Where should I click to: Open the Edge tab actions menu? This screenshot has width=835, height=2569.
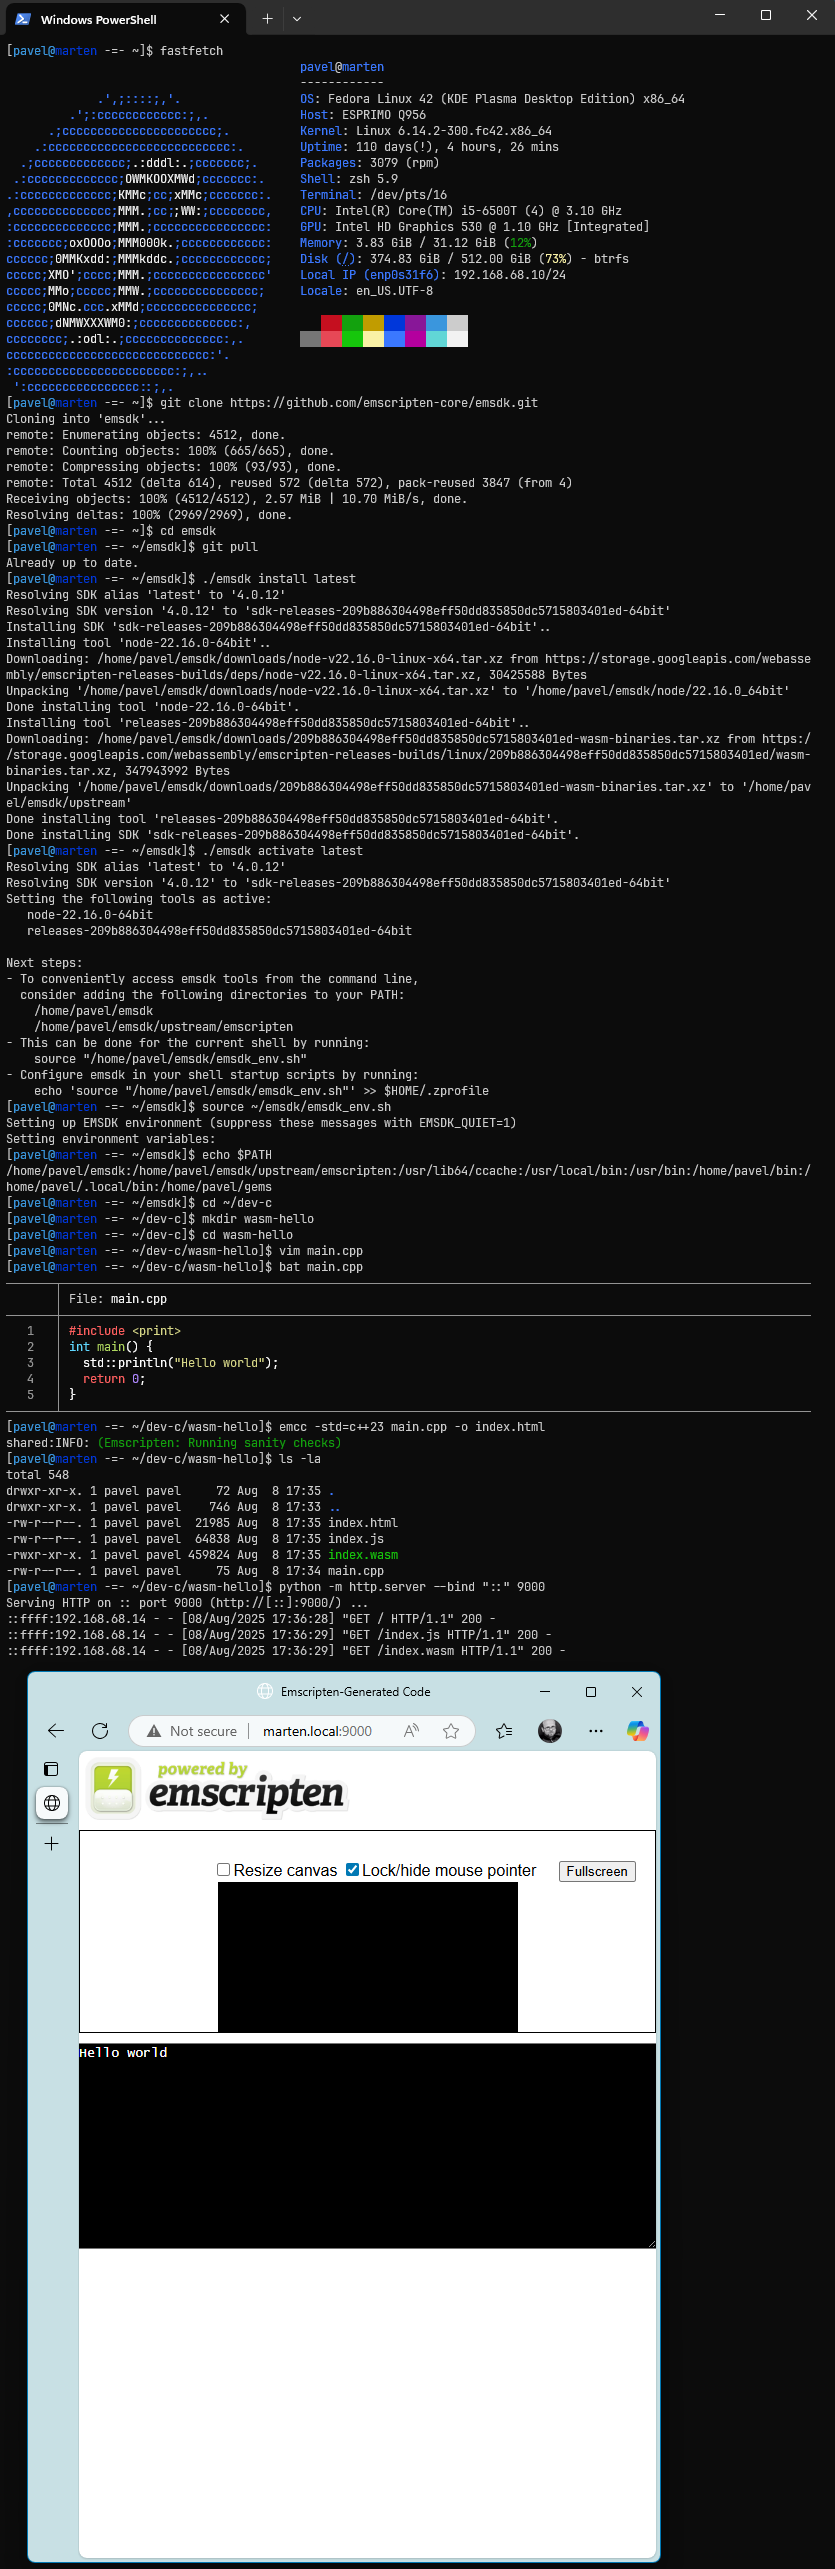(x=52, y=1769)
